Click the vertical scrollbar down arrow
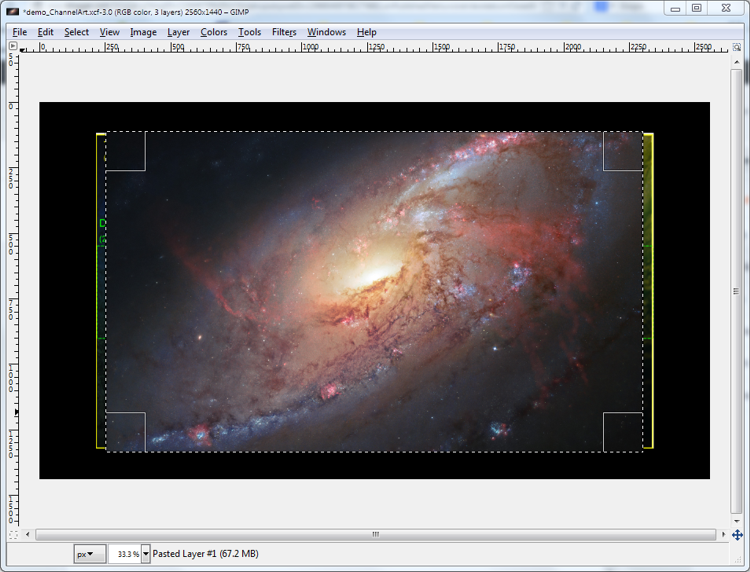 coord(736,521)
